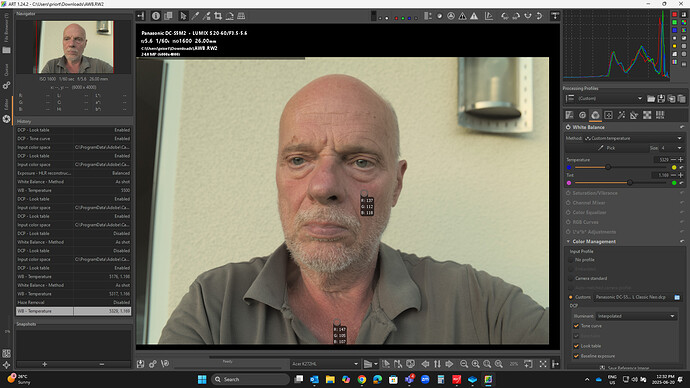This screenshot has height=388, width=690.
Task: Select the crop tool in the top toolbar
Action: coord(218,16)
